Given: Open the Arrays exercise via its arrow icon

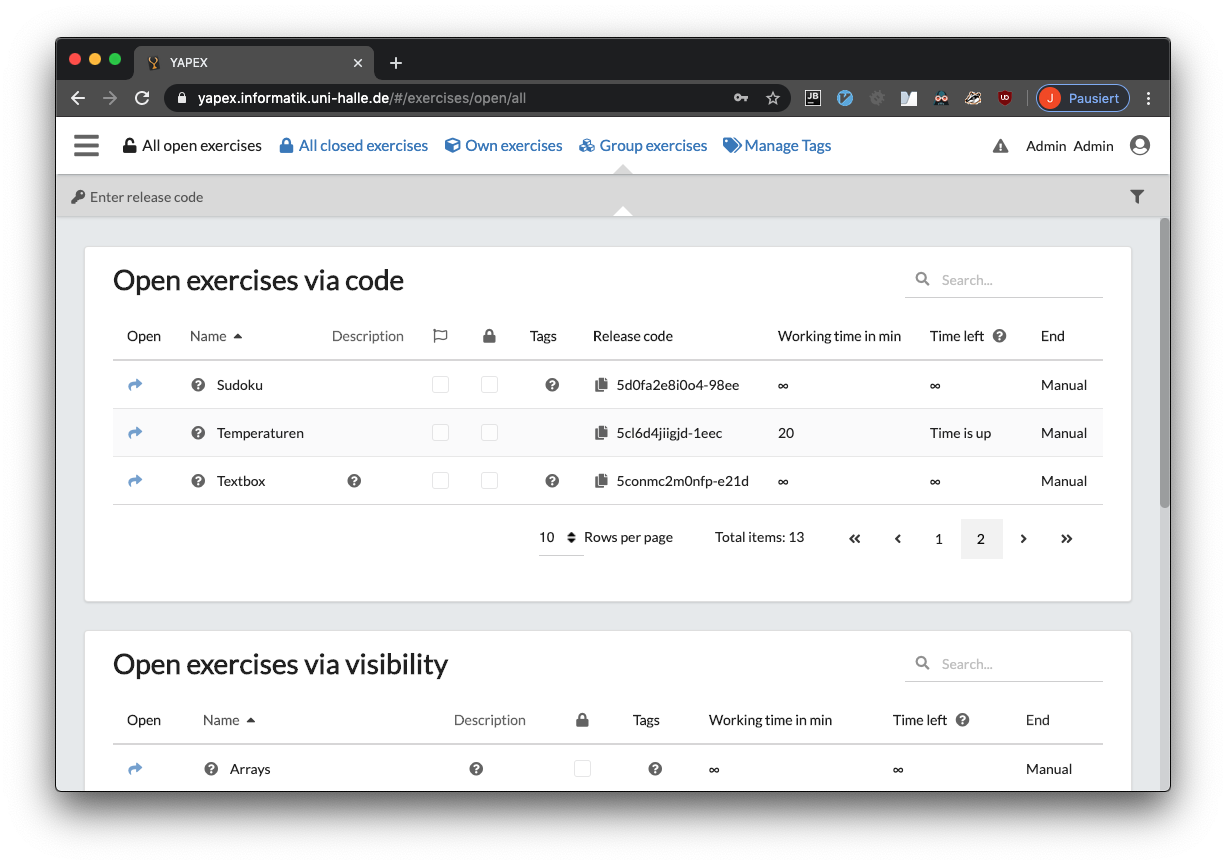Looking at the screenshot, I should point(135,768).
